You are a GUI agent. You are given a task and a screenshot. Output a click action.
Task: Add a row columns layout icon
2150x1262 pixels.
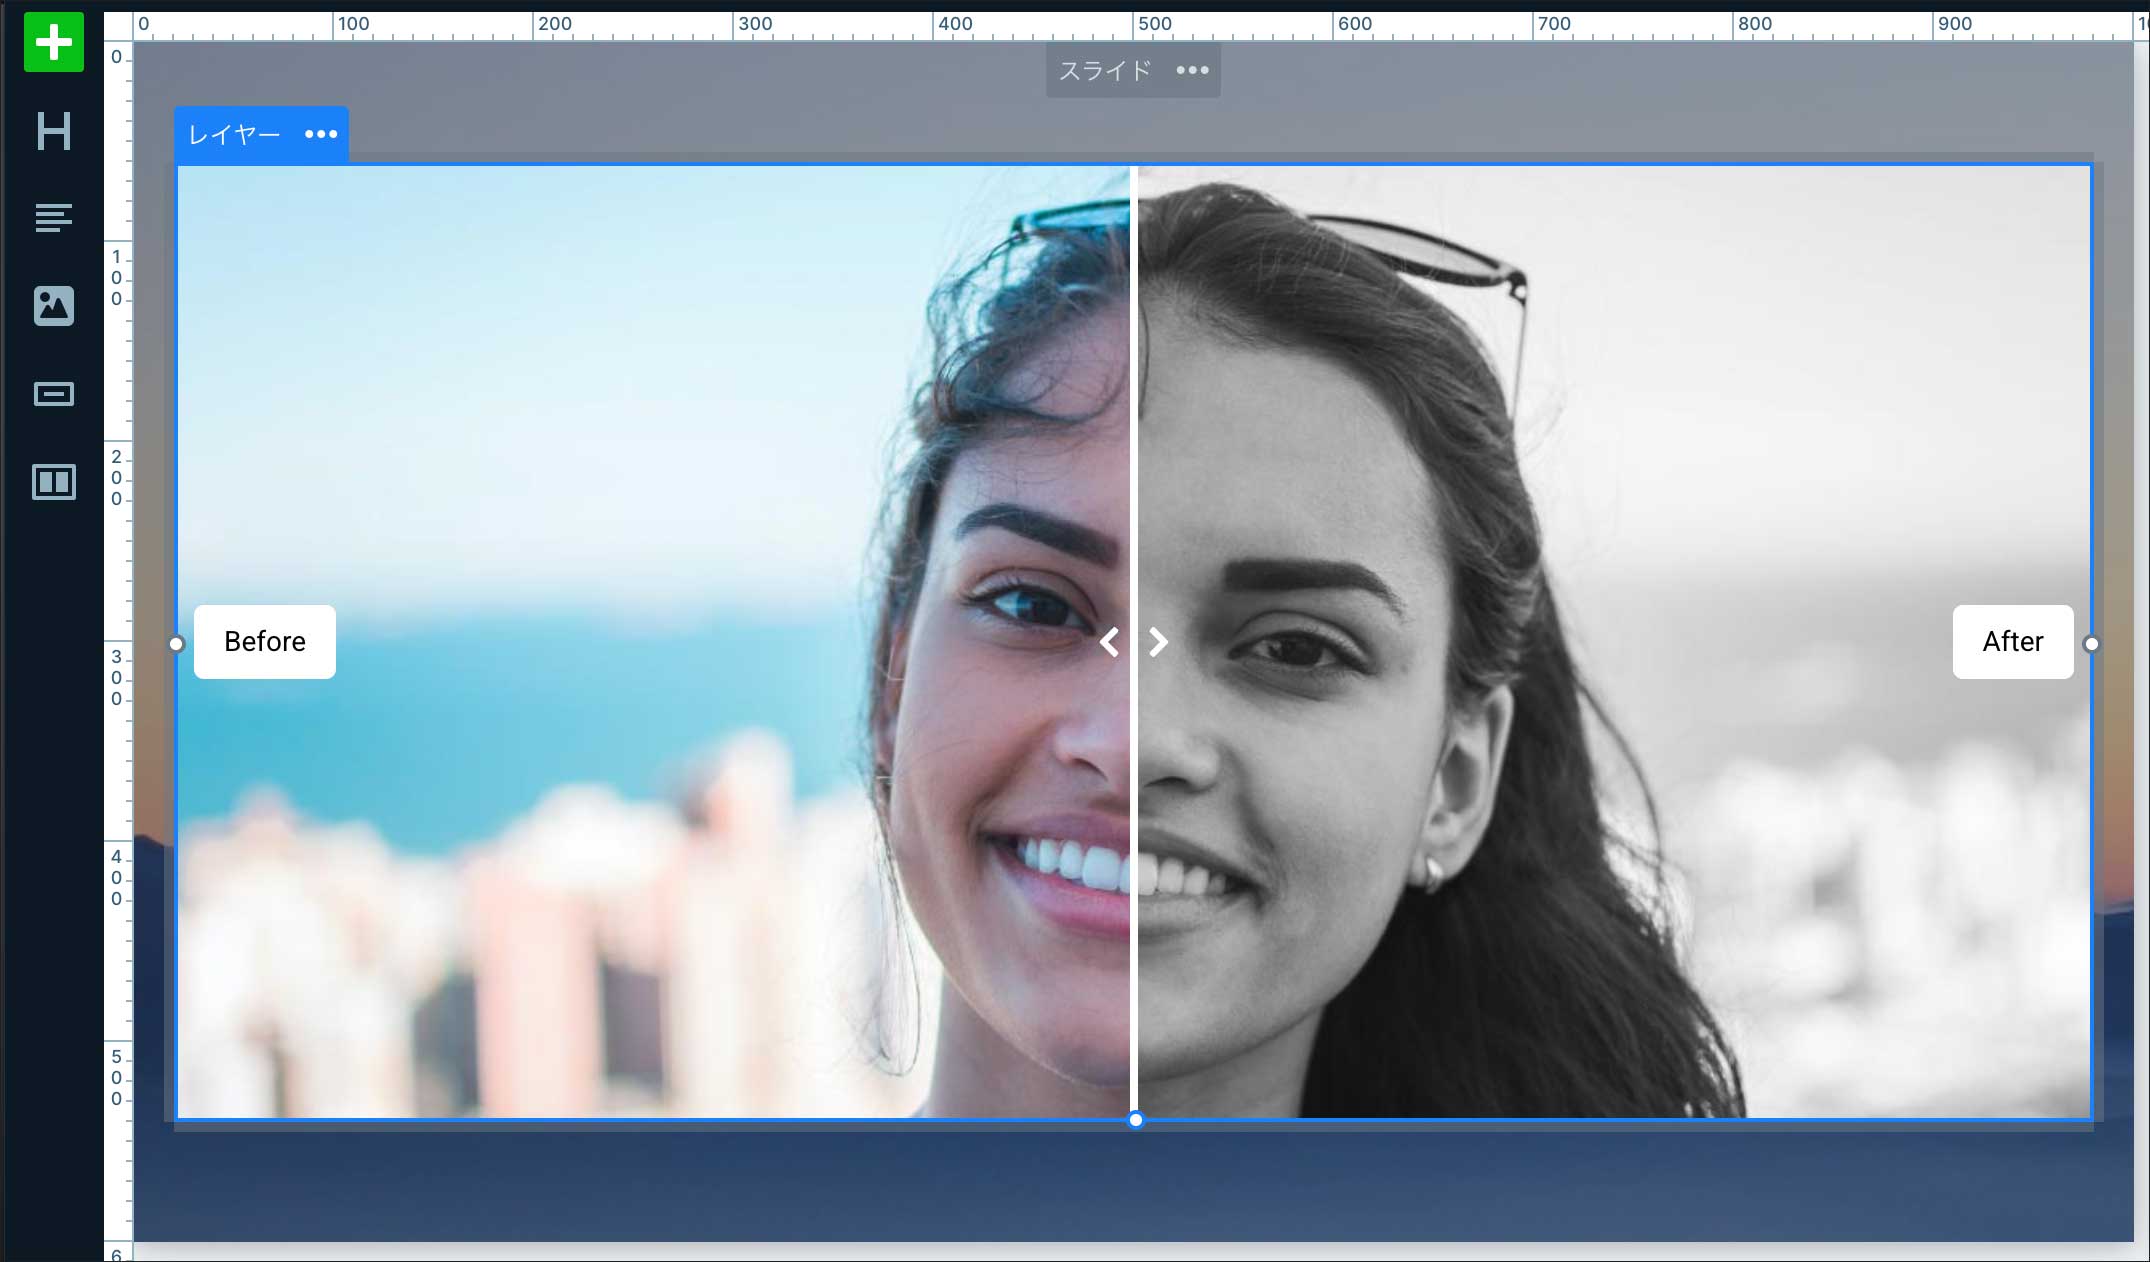(54, 482)
